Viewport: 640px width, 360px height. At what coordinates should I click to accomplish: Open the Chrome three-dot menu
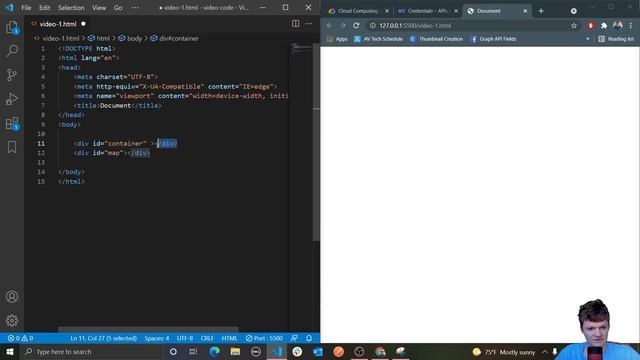(x=631, y=25)
